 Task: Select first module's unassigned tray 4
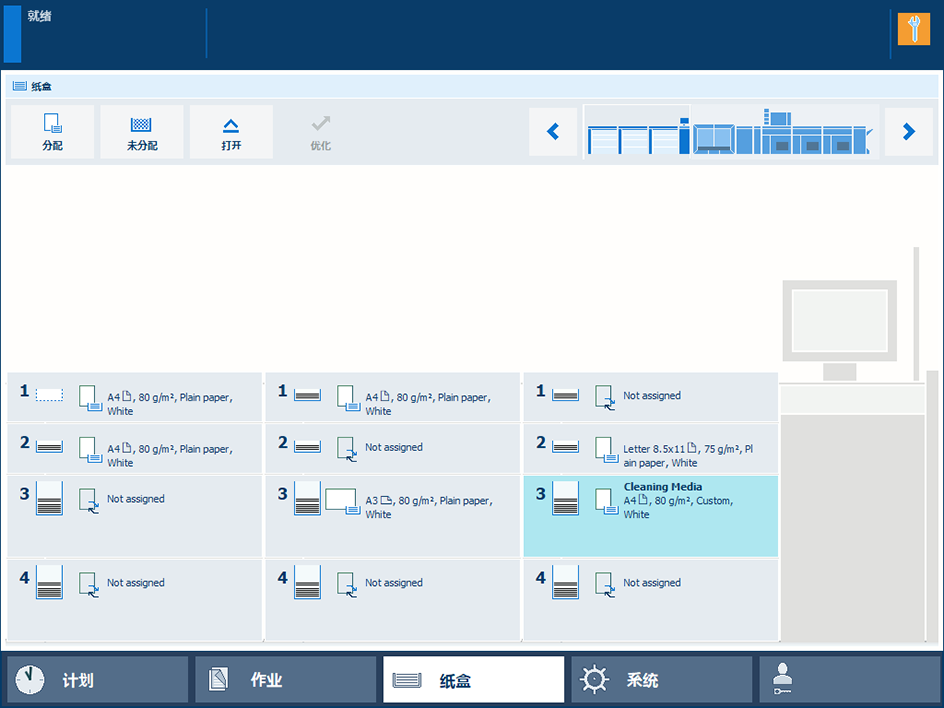pos(134,599)
